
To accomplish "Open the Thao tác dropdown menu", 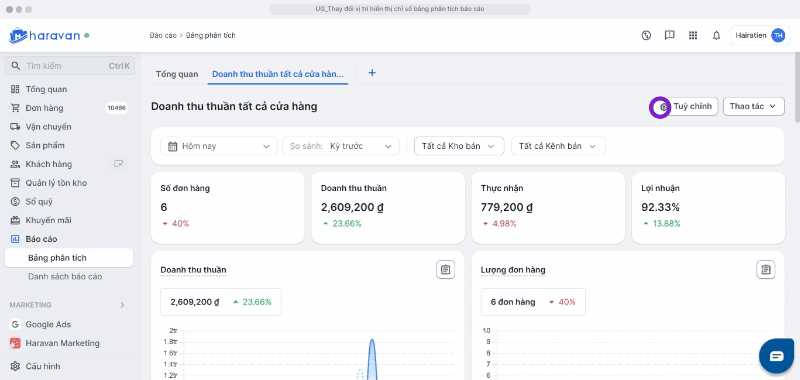I will tap(754, 107).
